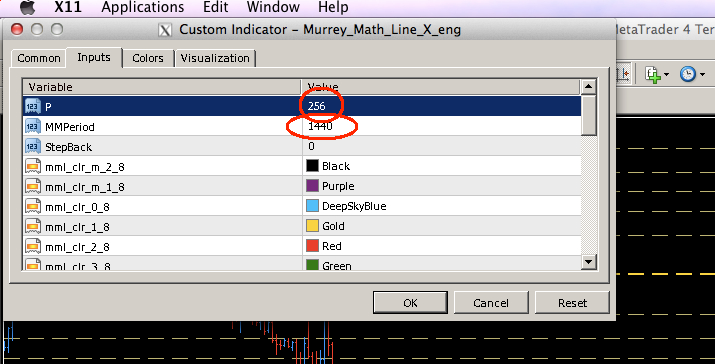This screenshot has width=715, height=364.
Task: Select the mml_clr_2_8 variable name
Action: coord(77,248)
